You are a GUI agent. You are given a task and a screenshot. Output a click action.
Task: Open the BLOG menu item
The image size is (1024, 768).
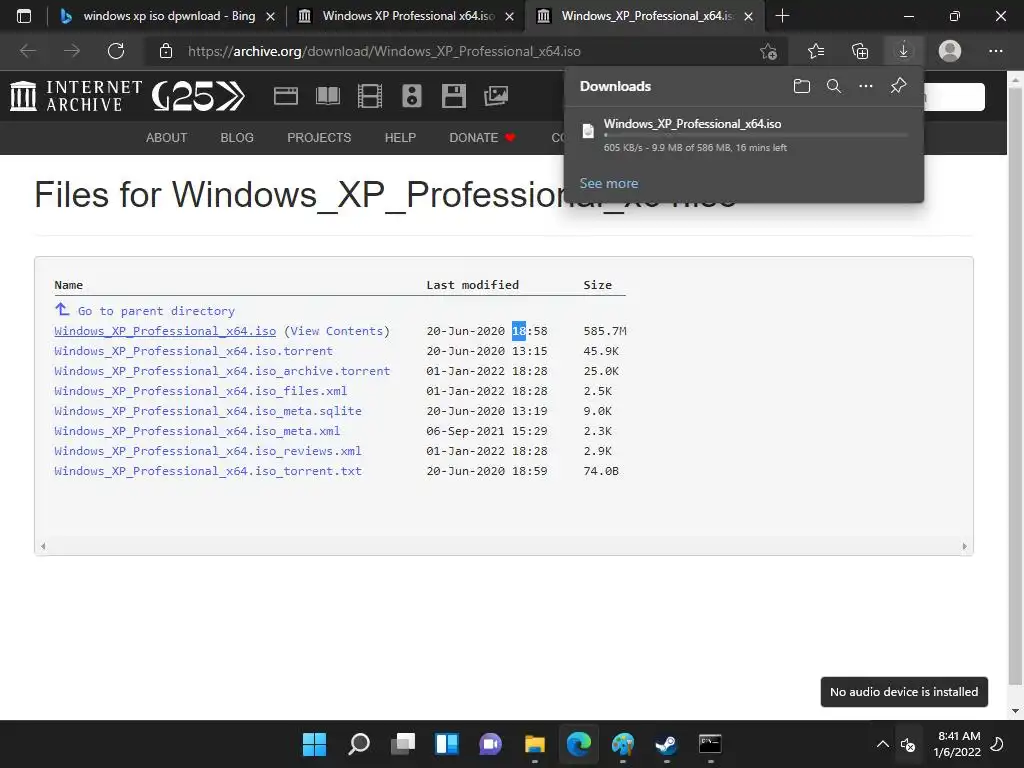[x=237, y=138]
